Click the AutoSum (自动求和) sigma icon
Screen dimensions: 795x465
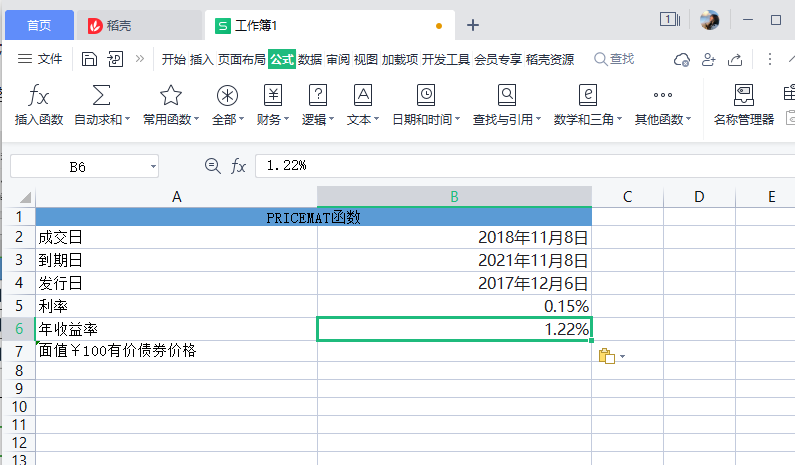click(101, 95)
